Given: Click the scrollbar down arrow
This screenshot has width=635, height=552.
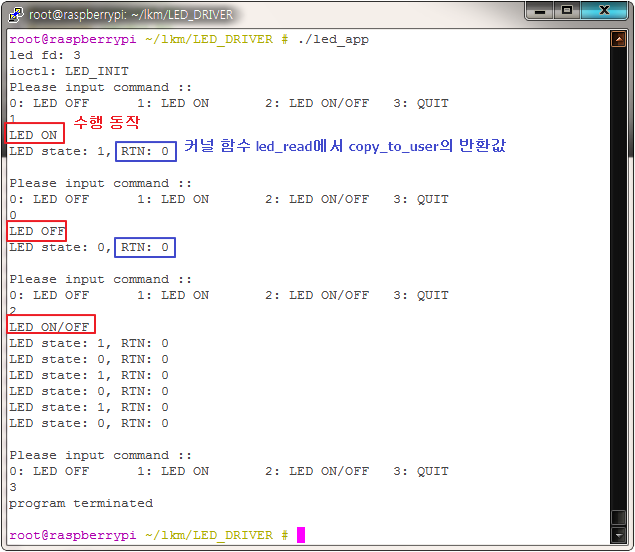Looking at the screenshot, I should pyautogui.click(x=618, y=535).
